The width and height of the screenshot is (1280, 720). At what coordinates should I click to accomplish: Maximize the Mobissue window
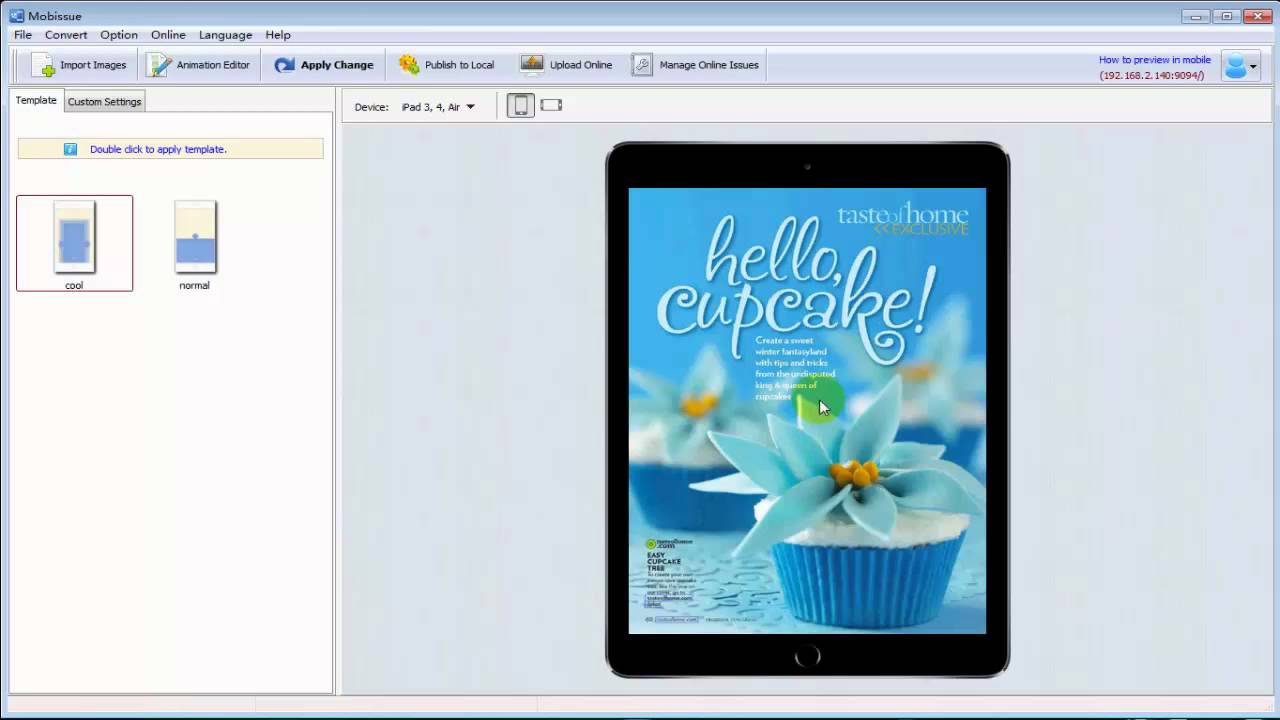1226,15
